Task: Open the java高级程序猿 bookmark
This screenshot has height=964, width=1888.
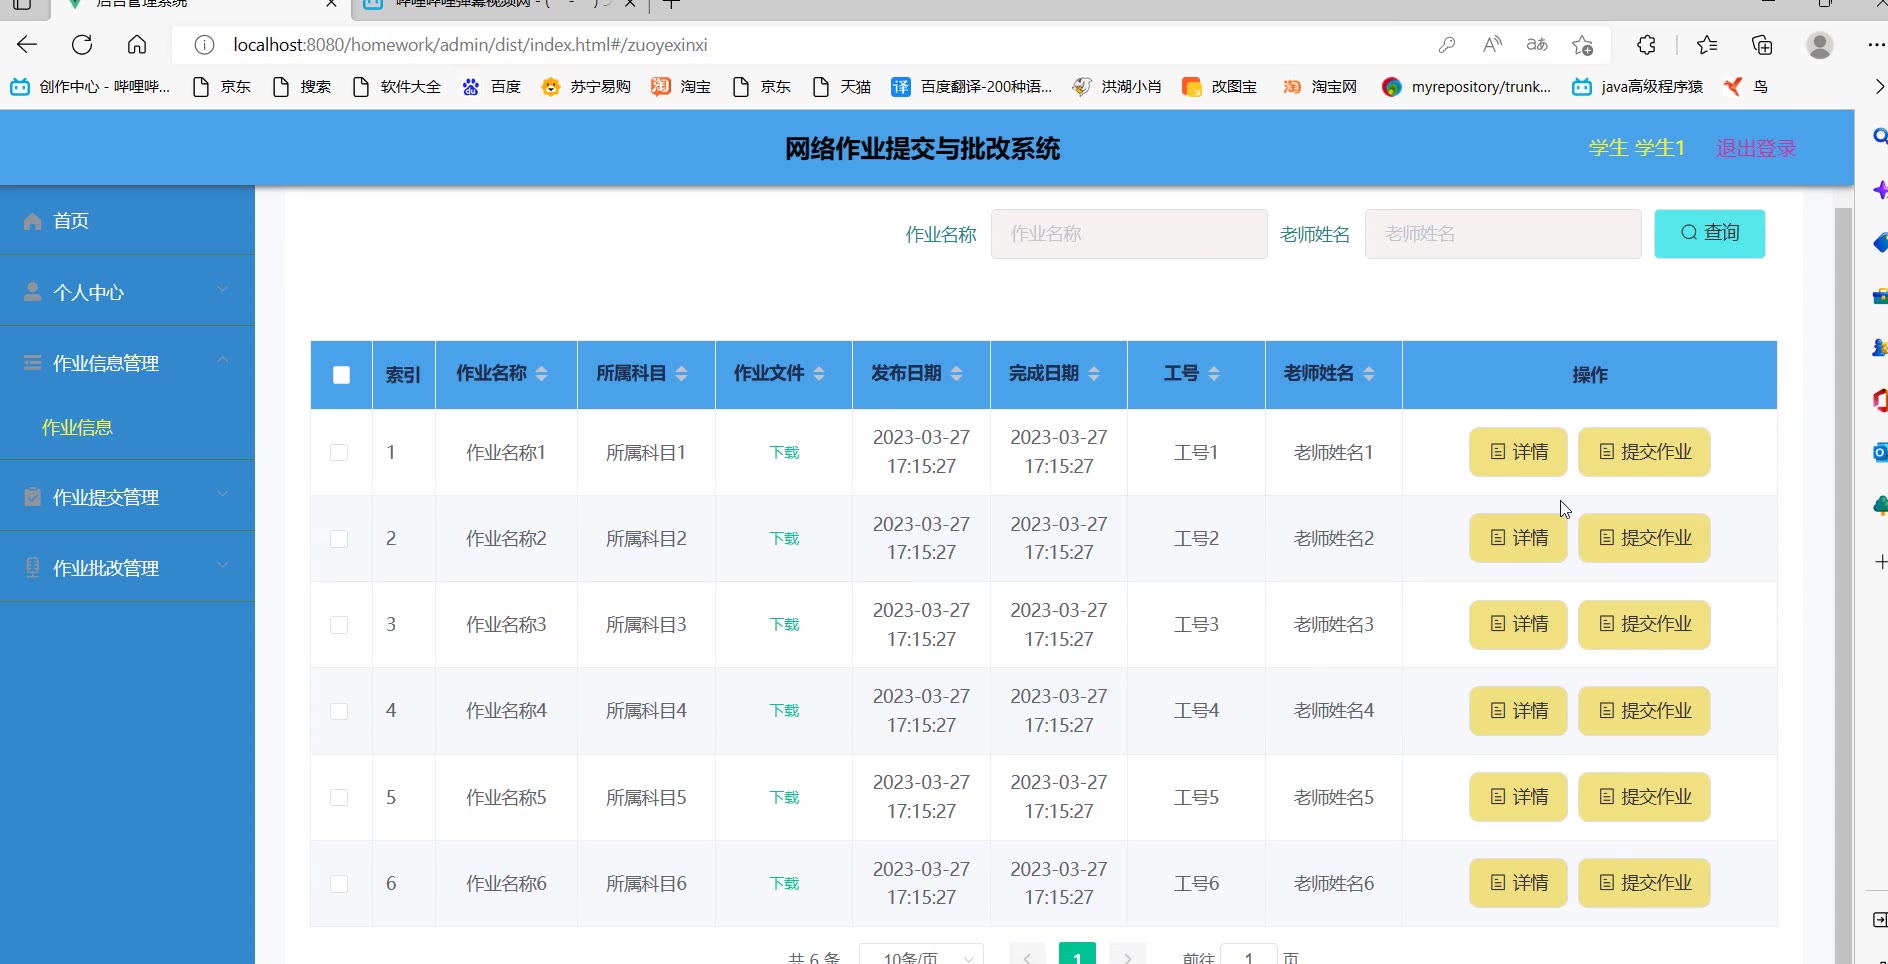Action: (1637, 87)
